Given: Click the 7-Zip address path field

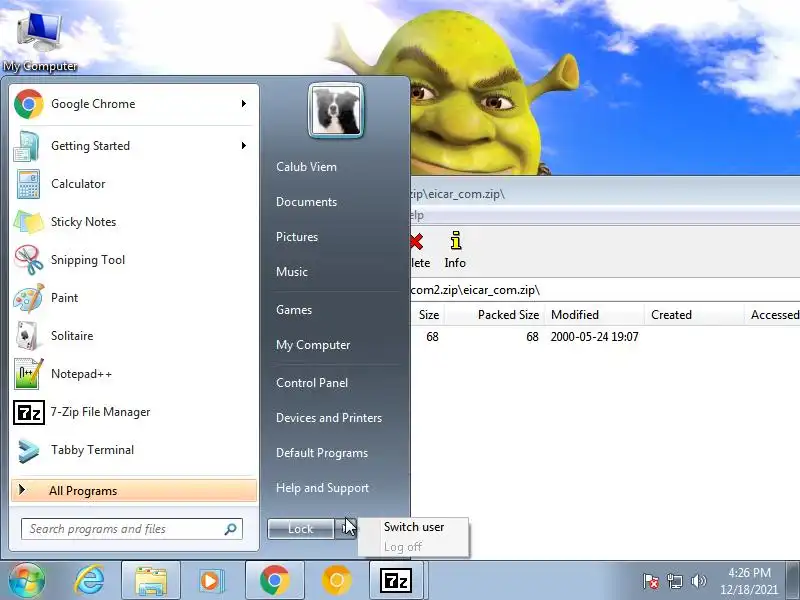Looking at the screenshot, I should [605, 290].
